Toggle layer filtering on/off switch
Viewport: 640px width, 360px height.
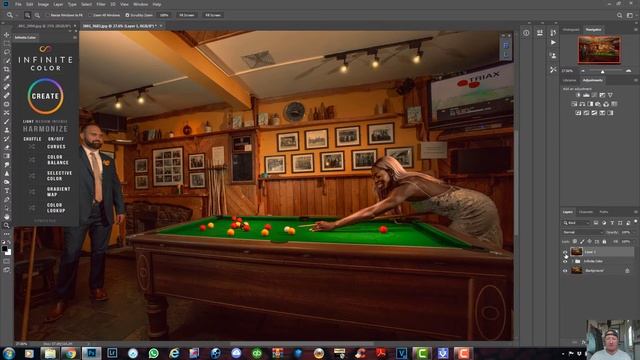(636, 222)
